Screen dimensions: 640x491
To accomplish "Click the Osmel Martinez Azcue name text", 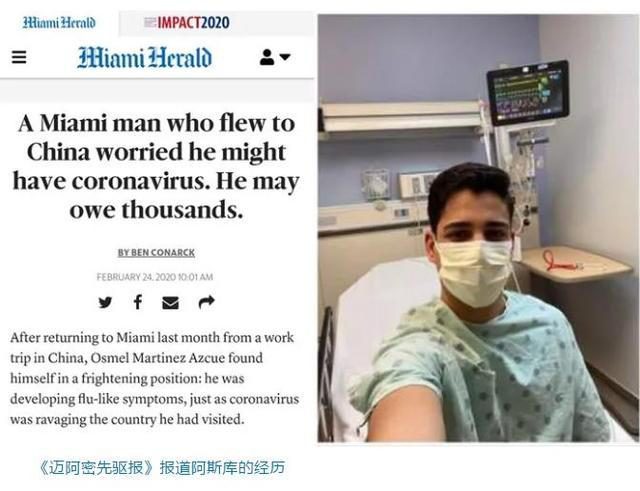I will pos(158,358).
